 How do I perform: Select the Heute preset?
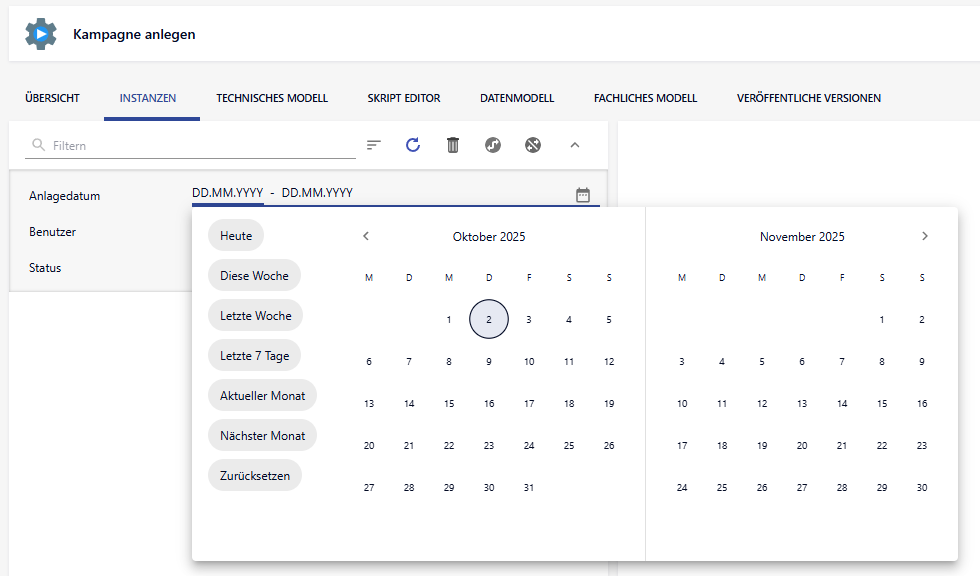pos(236,235)
